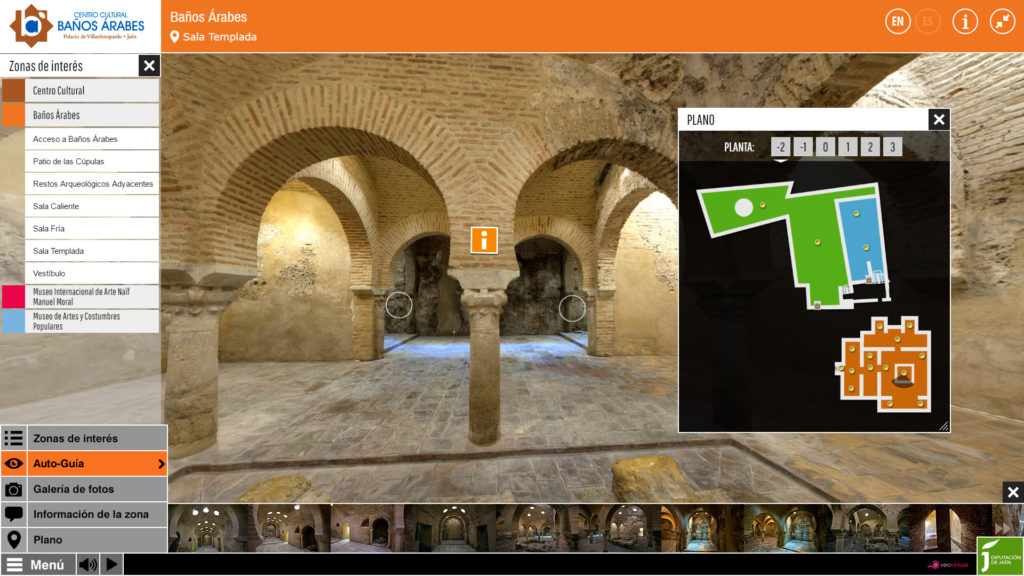Viewport: 1024px width, 576px height.
Task: Click the map pin icon for Plano
Action: point(14,539)
